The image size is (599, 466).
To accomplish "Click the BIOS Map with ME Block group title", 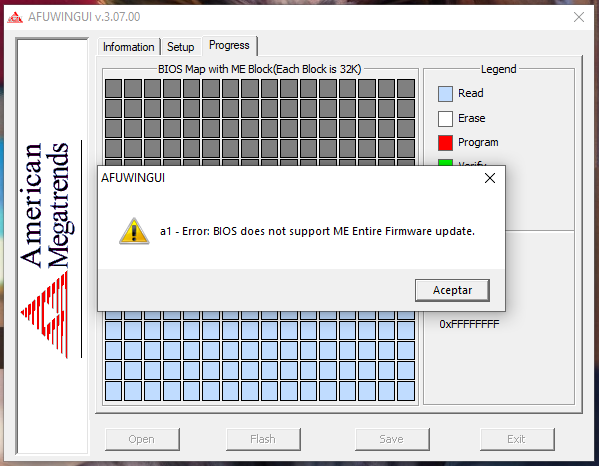I will pos(260,69).
